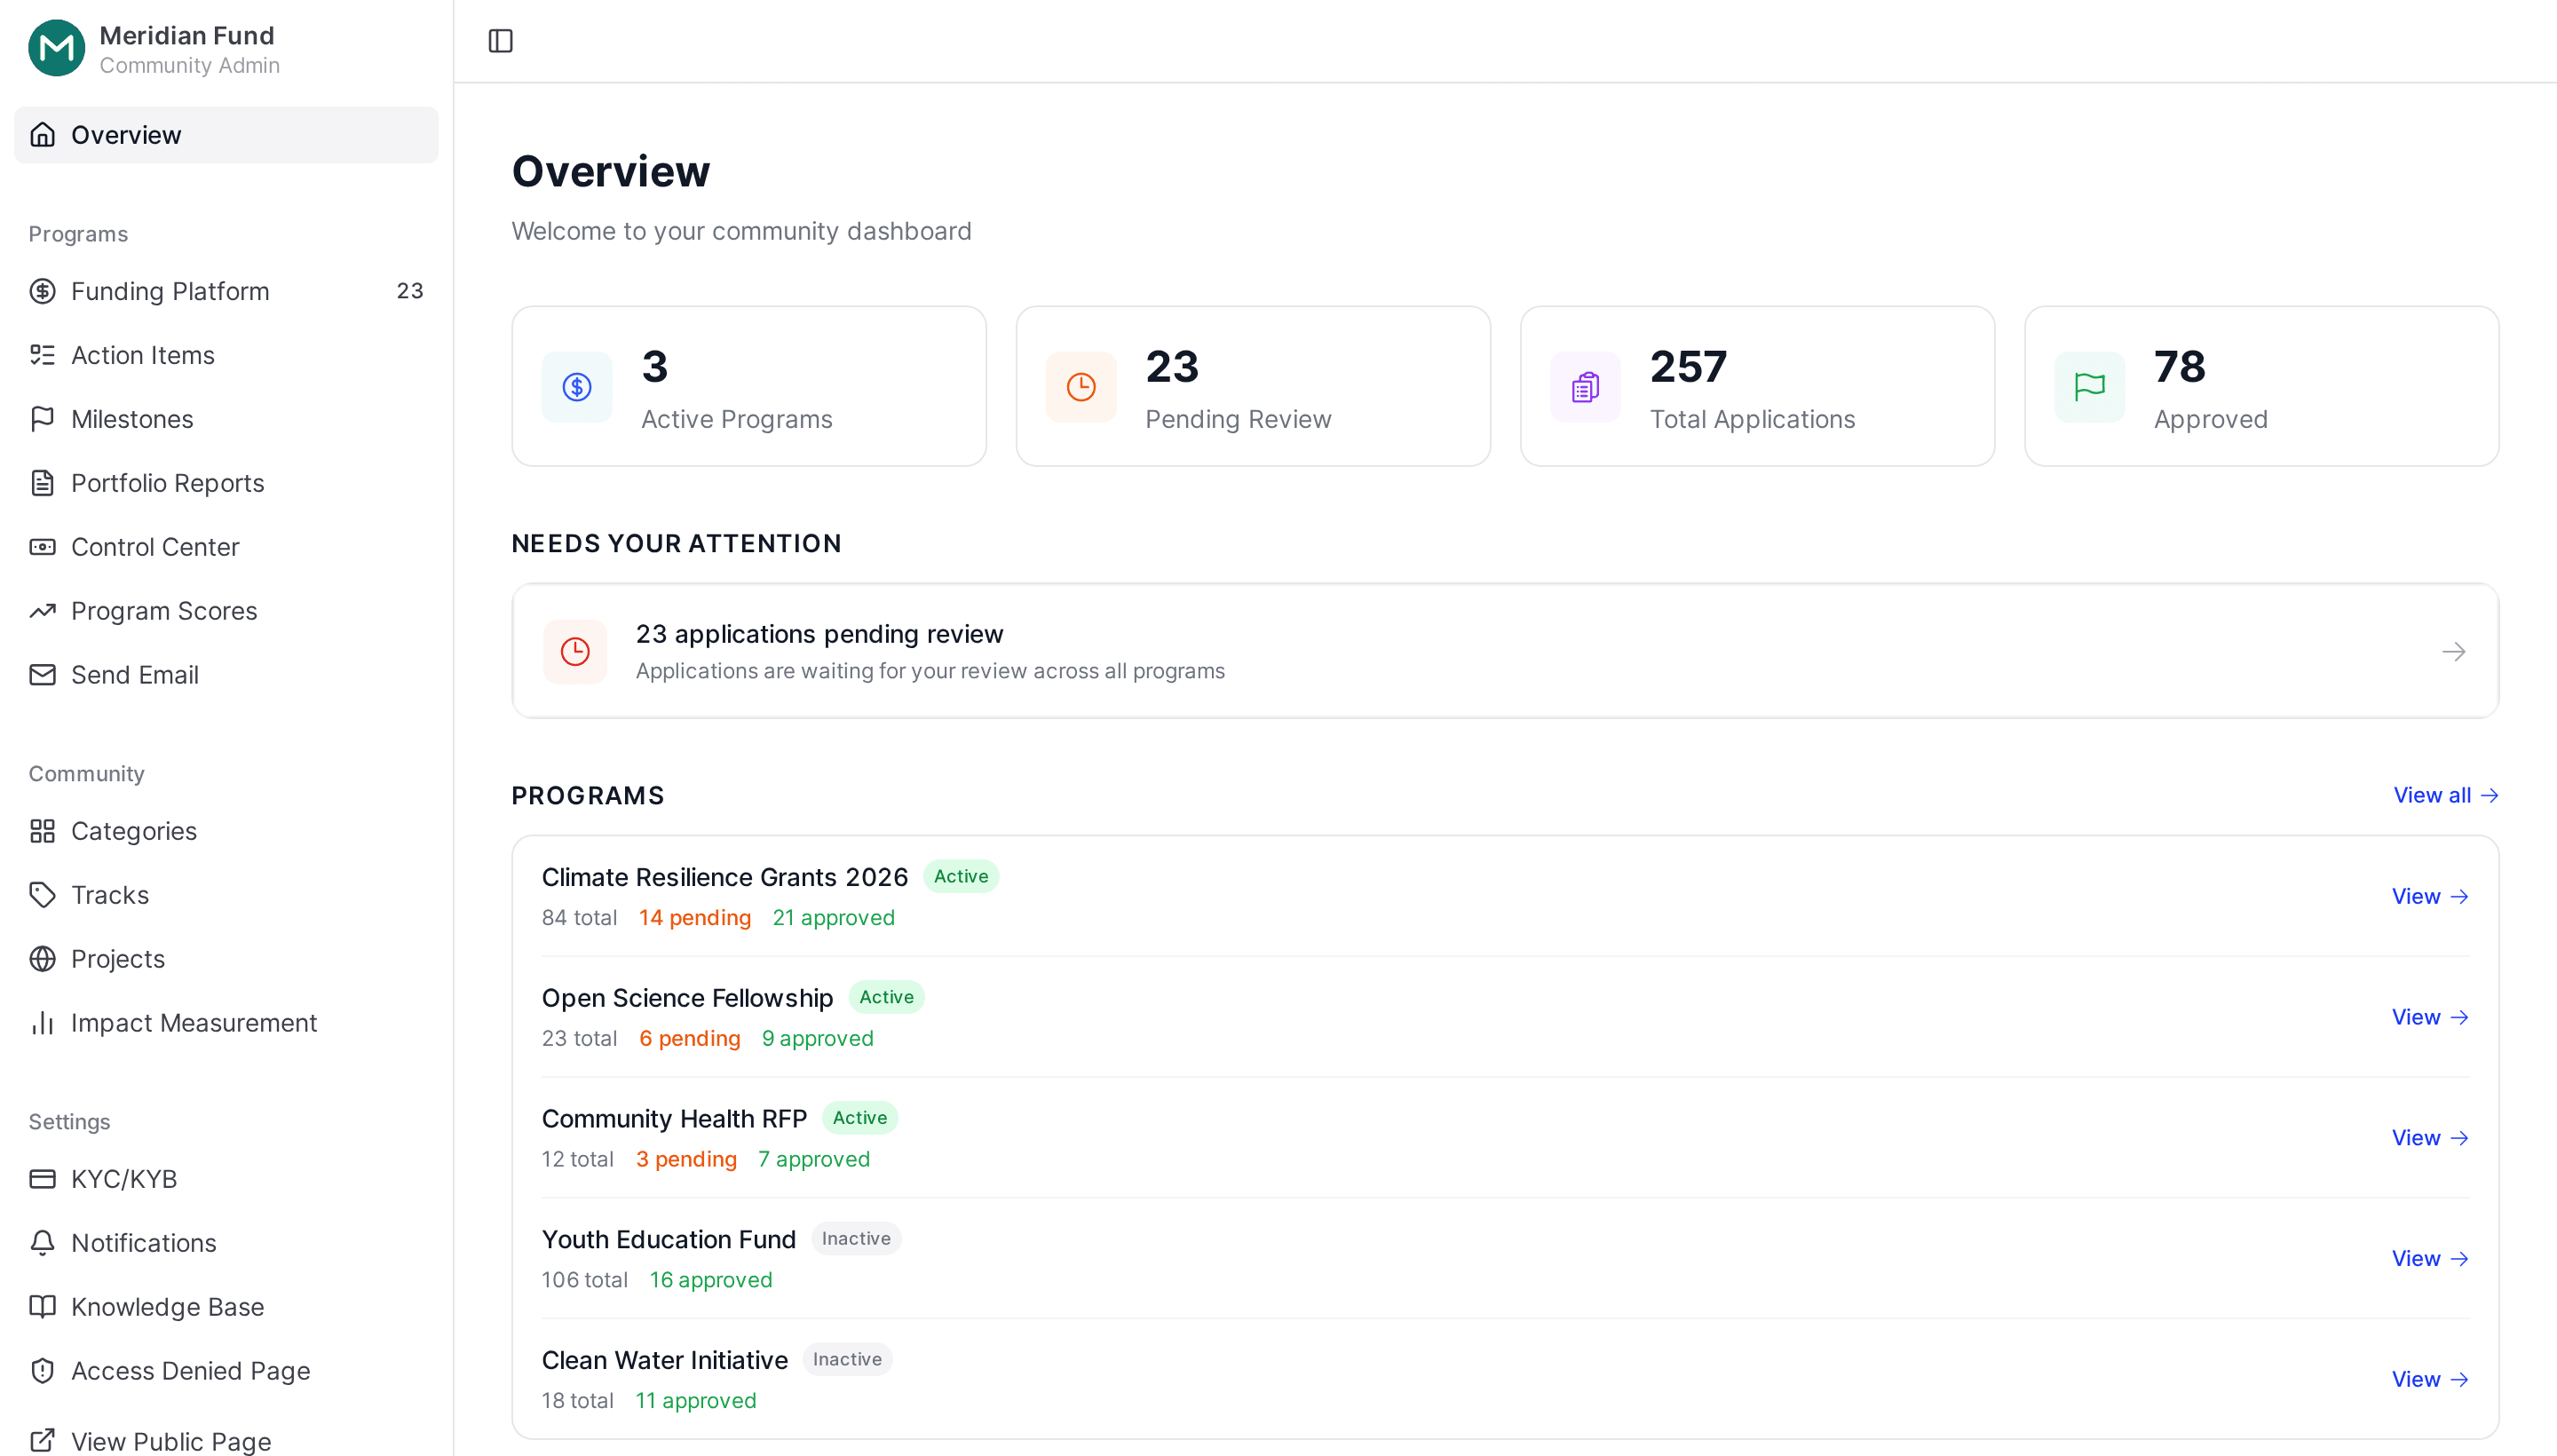
Task: Open Control Center
Action: [226, 547]
